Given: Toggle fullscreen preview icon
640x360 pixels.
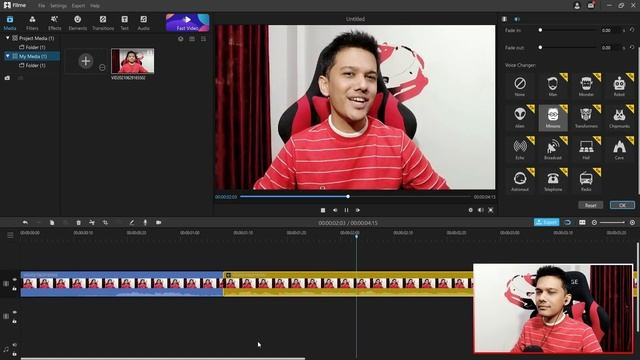Looking at the screenshot, I should coord(491,210).
